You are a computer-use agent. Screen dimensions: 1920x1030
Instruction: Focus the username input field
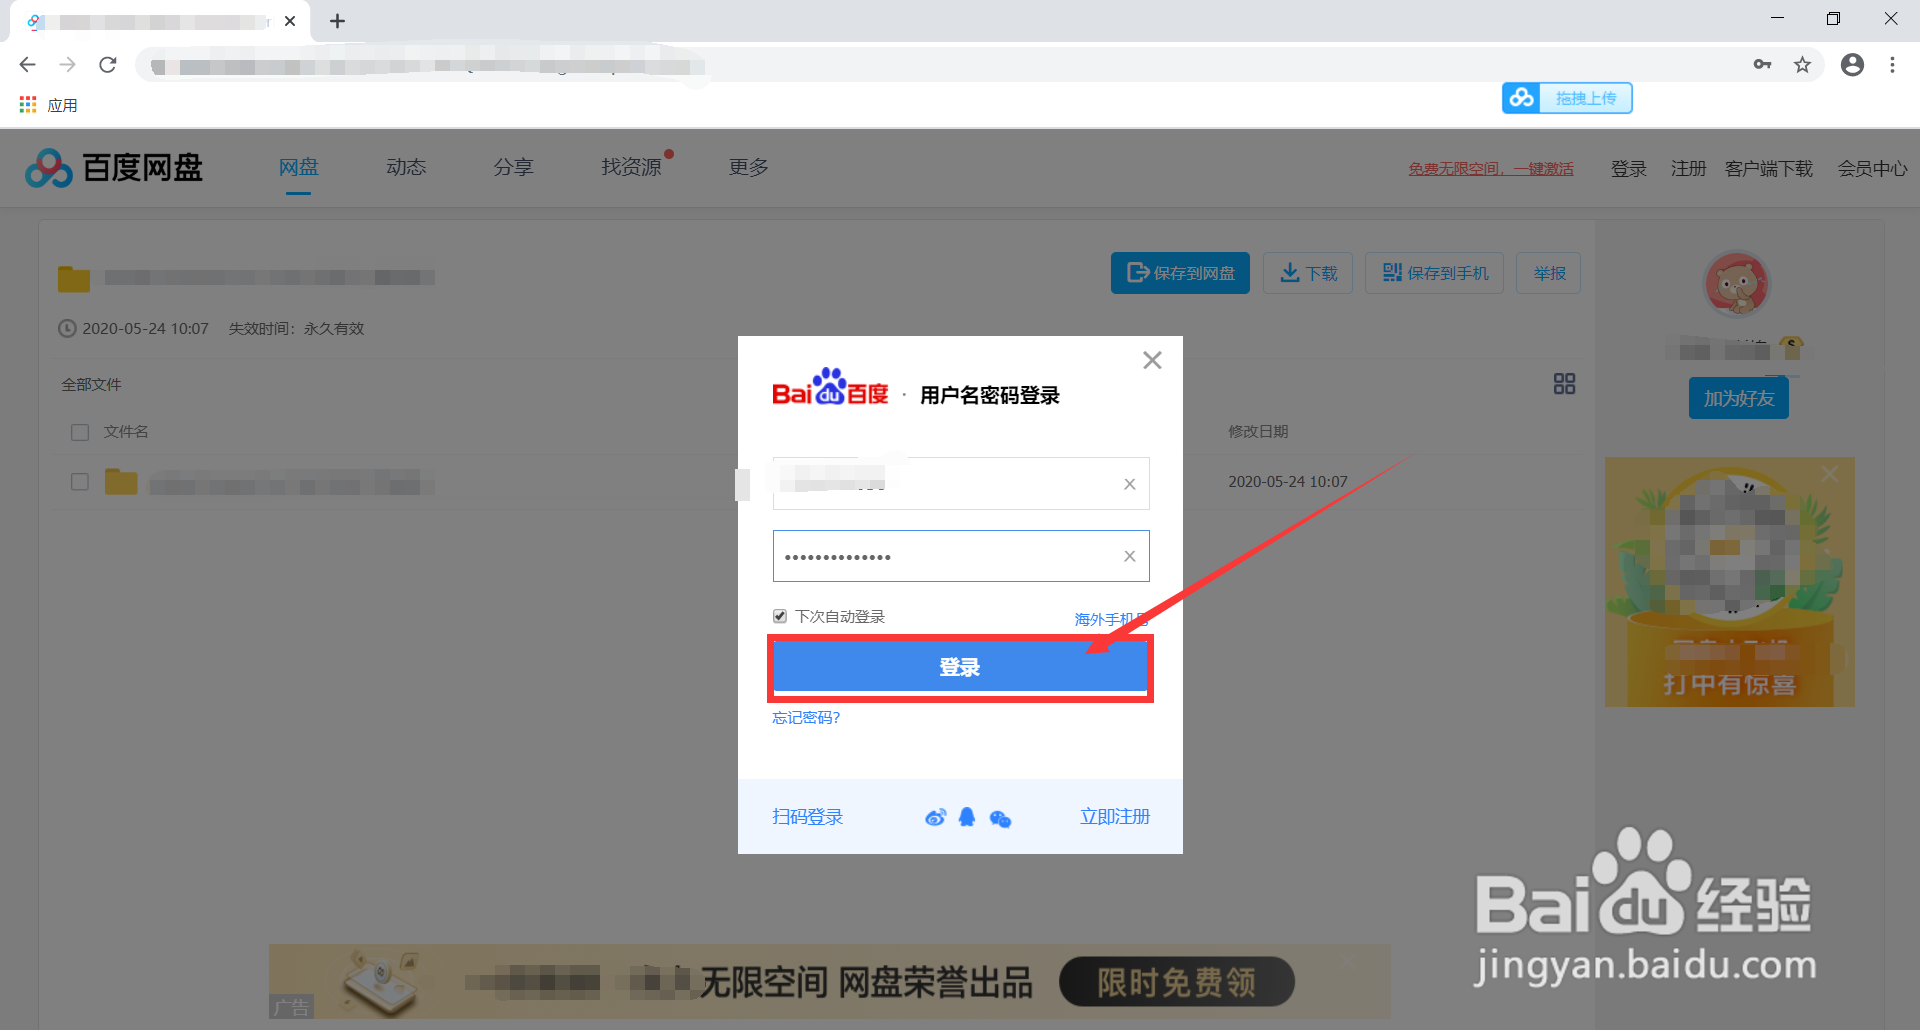point(961,484)
